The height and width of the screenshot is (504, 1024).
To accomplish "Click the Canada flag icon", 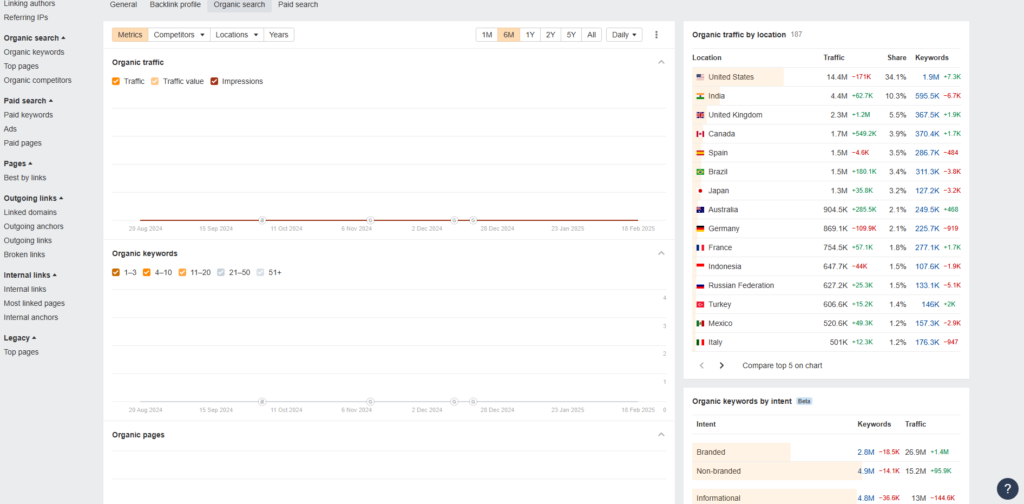I will (700, 134).
